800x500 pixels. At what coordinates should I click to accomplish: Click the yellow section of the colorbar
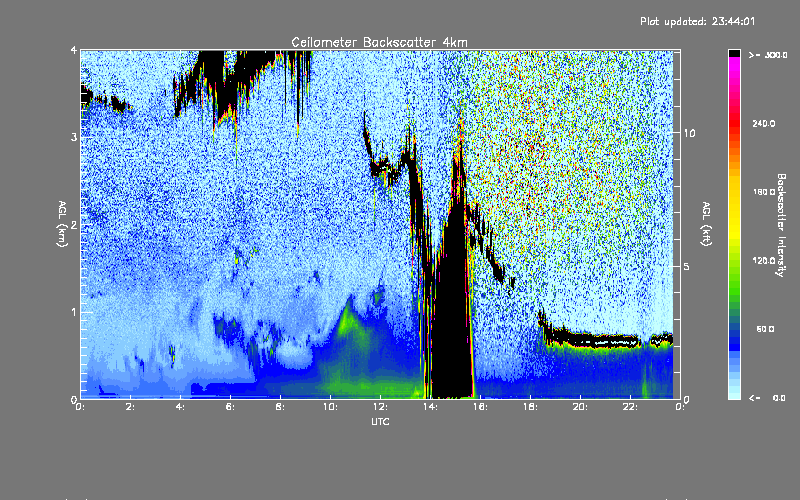click(734, 209)
